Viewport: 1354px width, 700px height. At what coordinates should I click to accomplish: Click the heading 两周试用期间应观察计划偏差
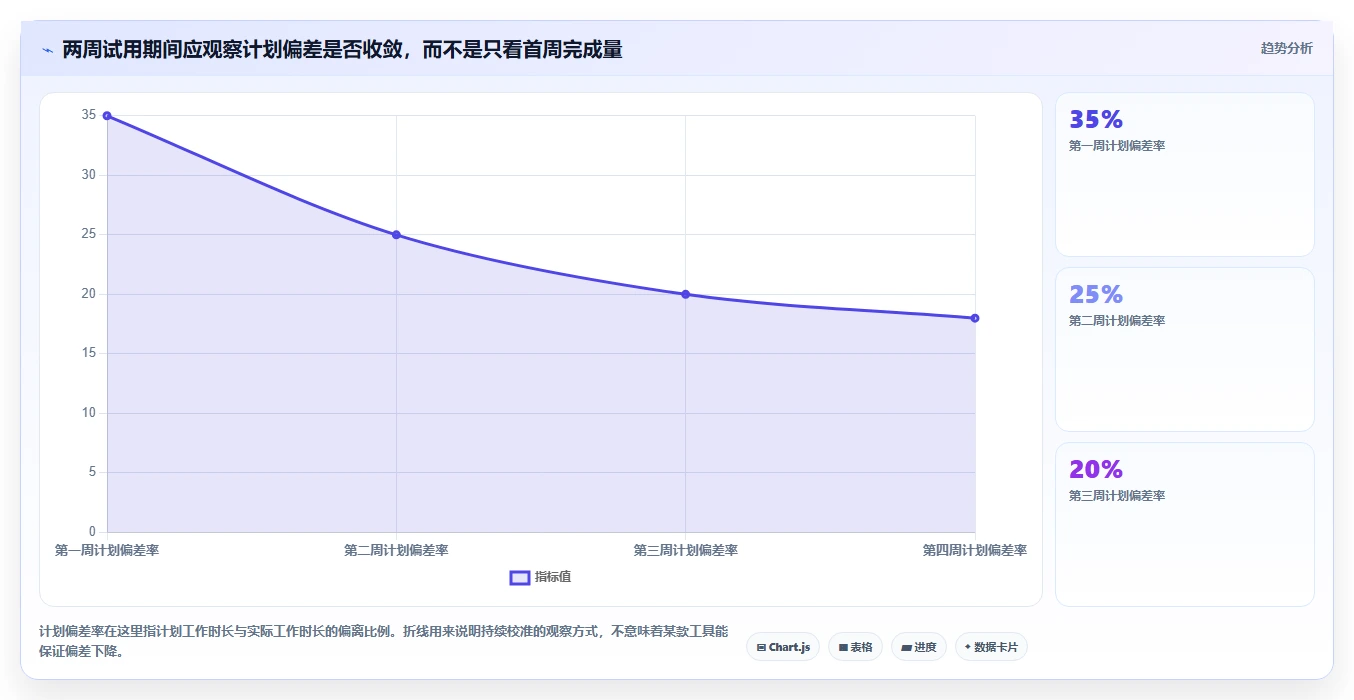pos(342,49)
